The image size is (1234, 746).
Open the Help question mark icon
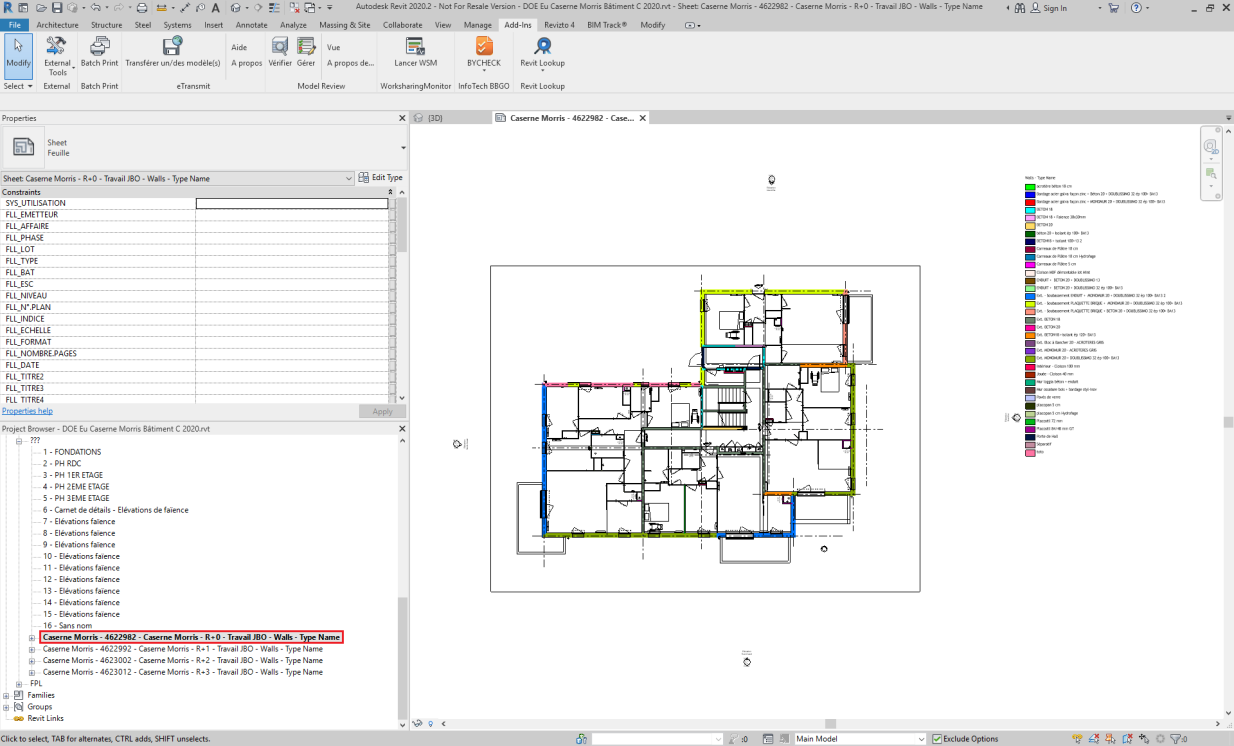pyautogui.click(x=1136, y=7)
